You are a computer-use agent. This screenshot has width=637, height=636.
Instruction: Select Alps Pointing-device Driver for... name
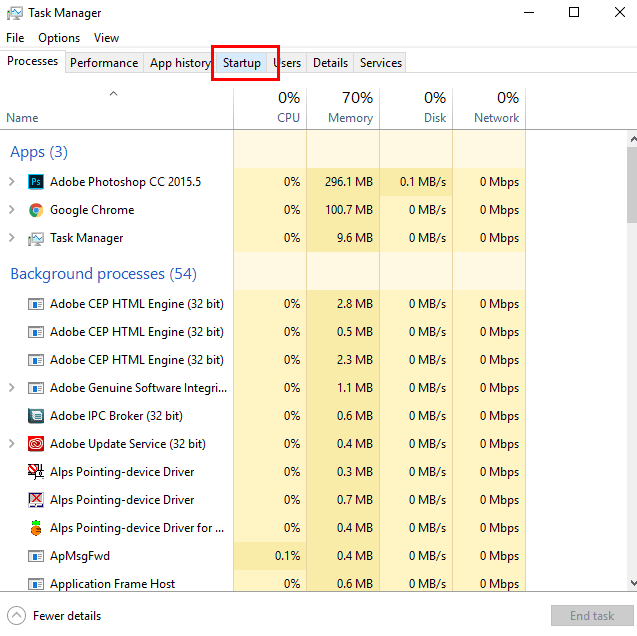tap(137, 528)
